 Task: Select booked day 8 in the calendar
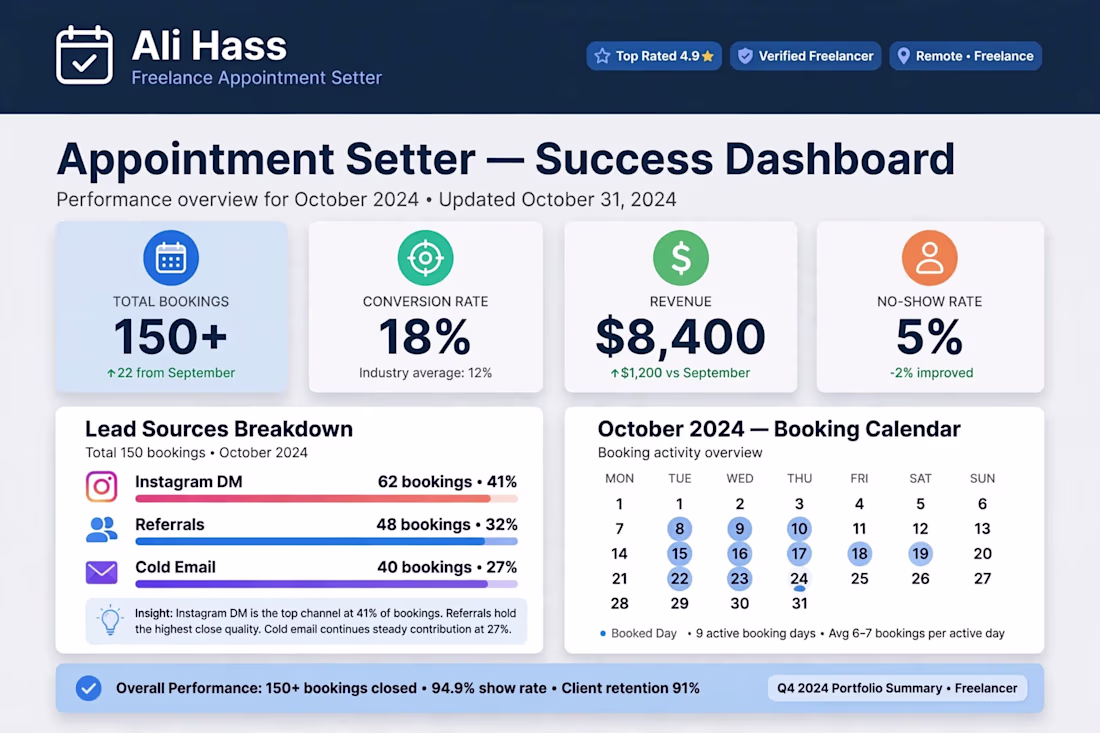679,528
